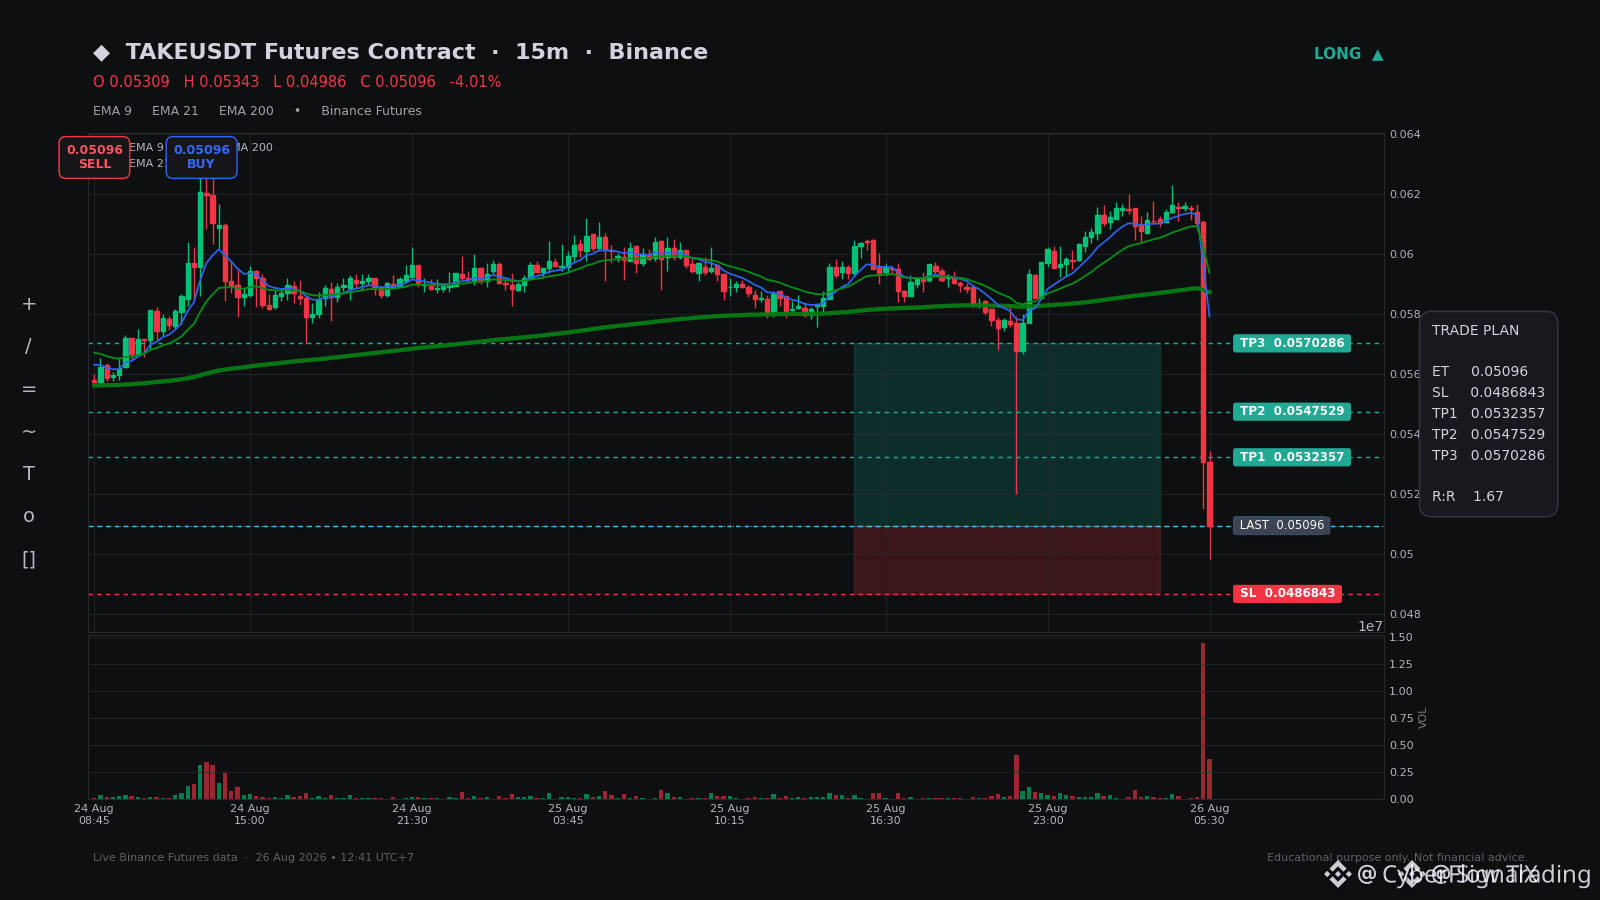The image size is (1600, 900).
Task: Click the TP2 0.0547529 price tag on chart
Action: tap(1292, 411)
